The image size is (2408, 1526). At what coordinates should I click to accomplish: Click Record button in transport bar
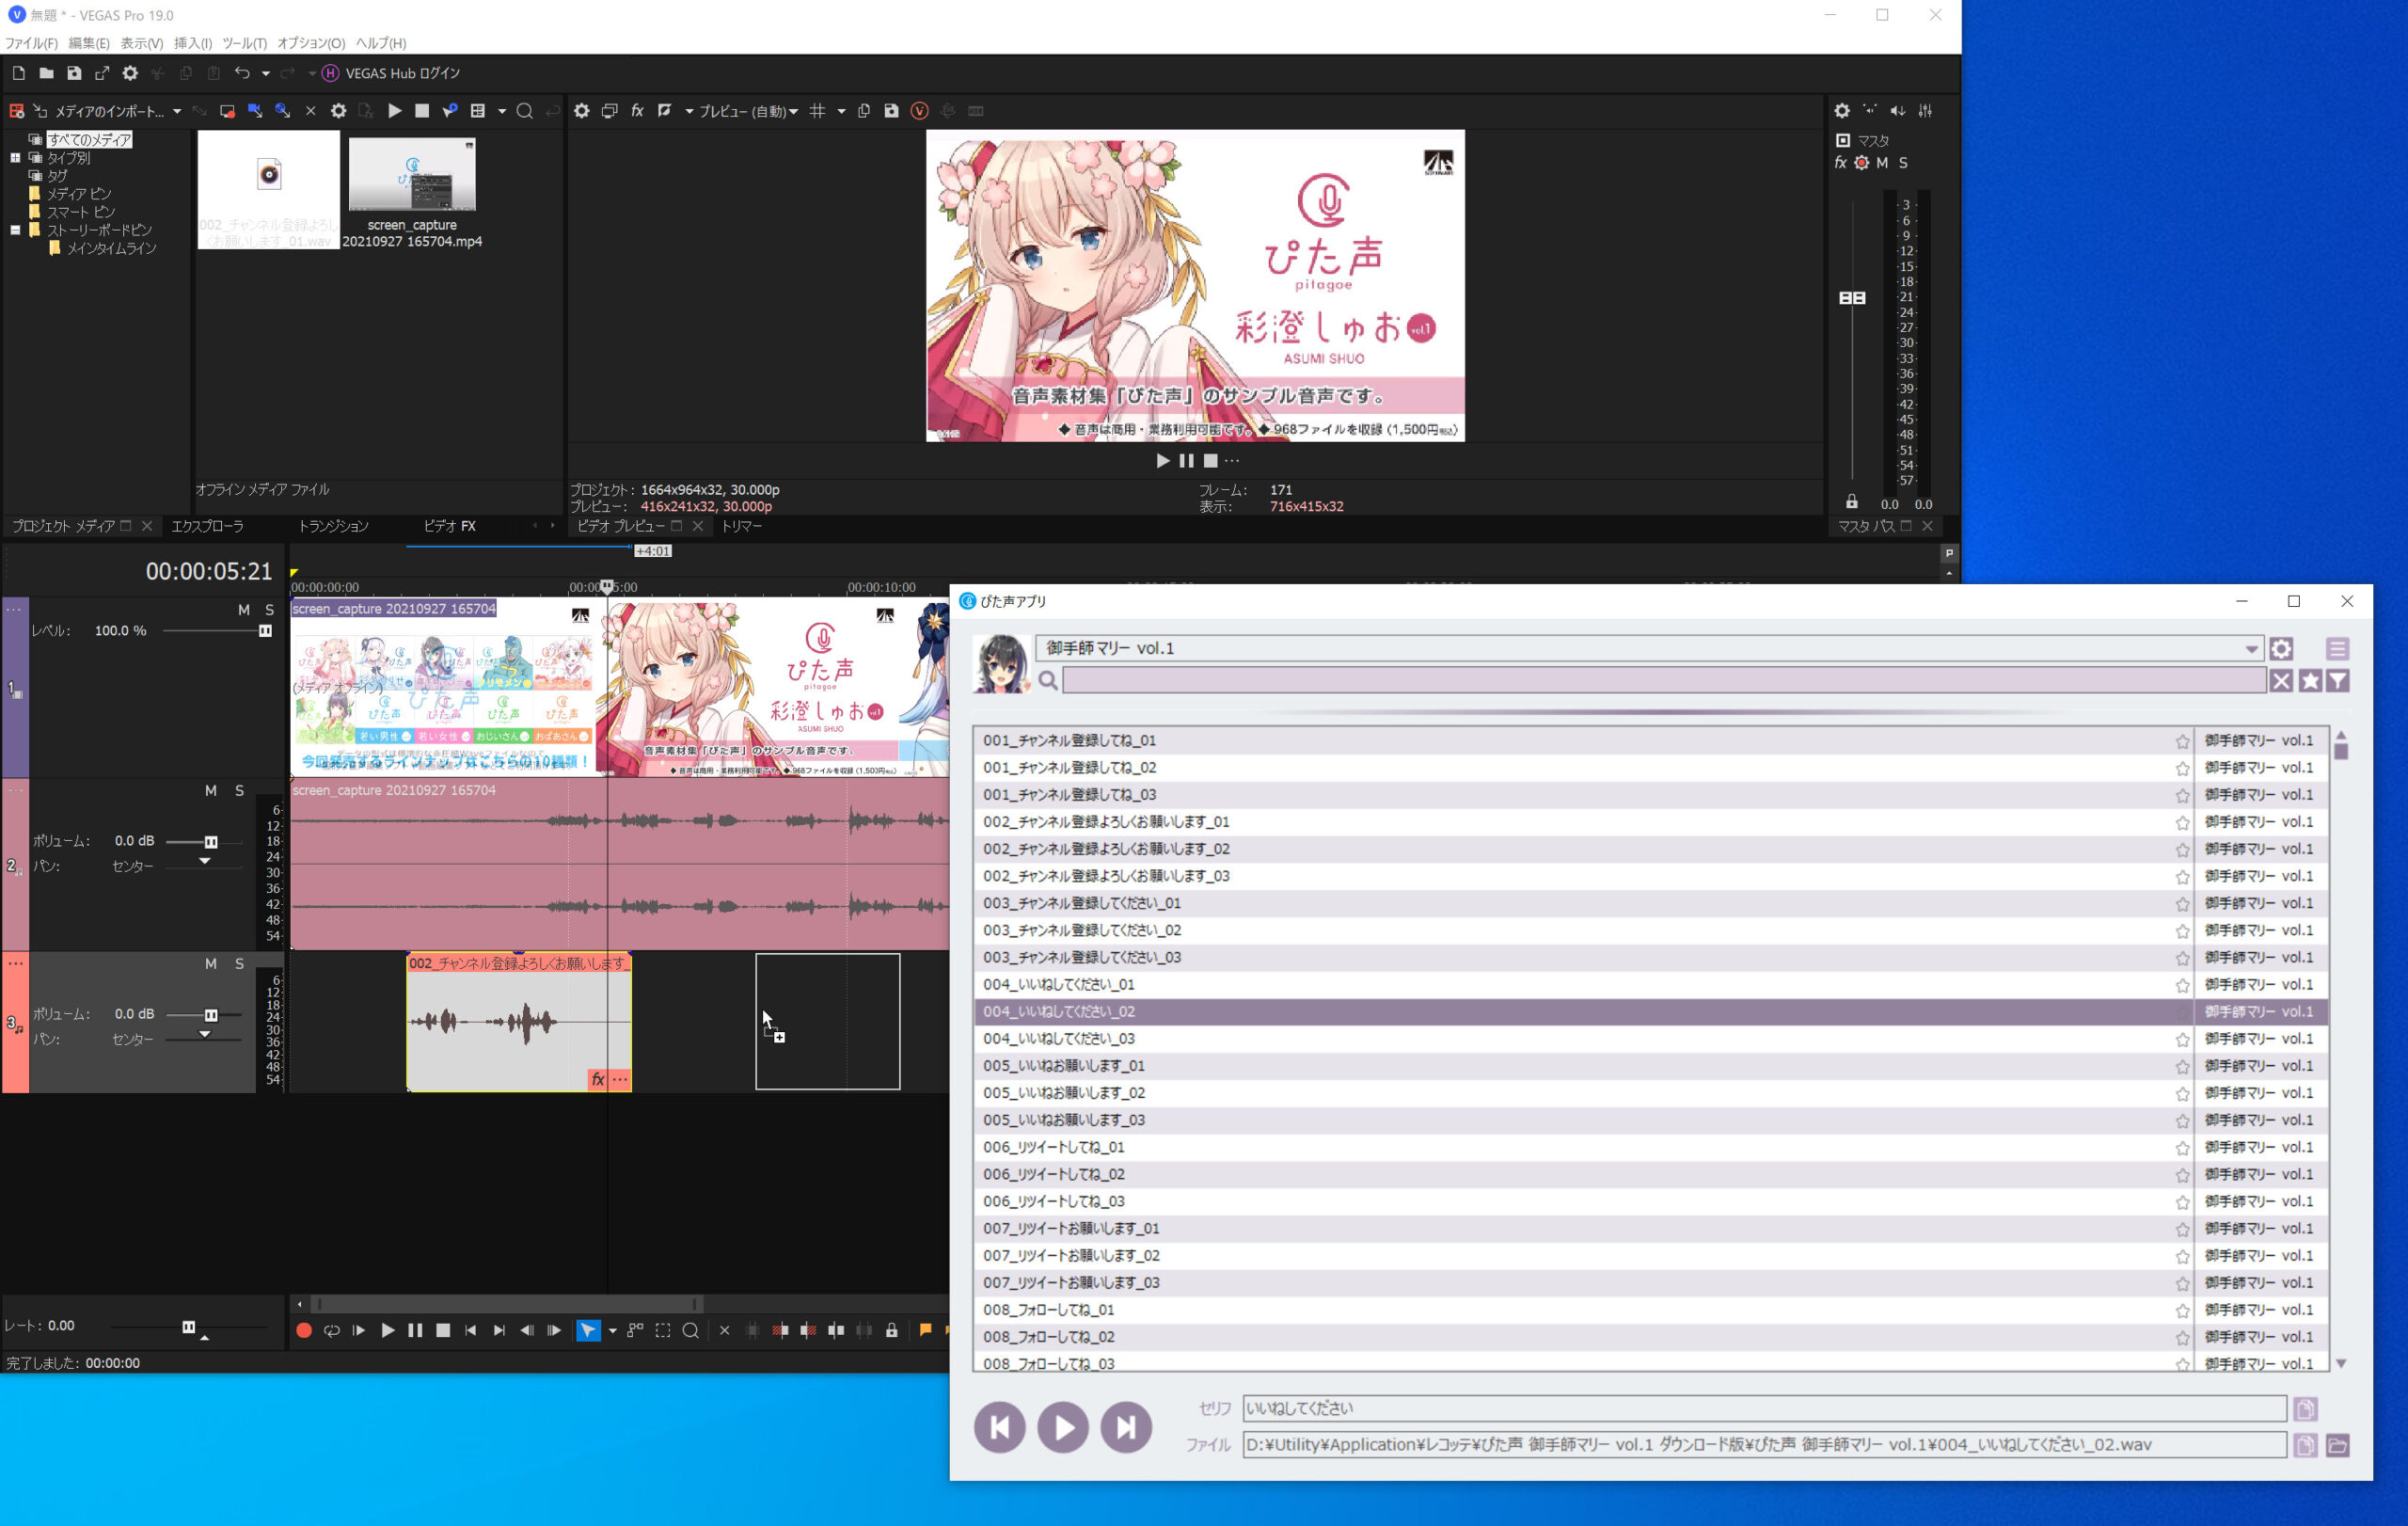(x=304, y=1331)
